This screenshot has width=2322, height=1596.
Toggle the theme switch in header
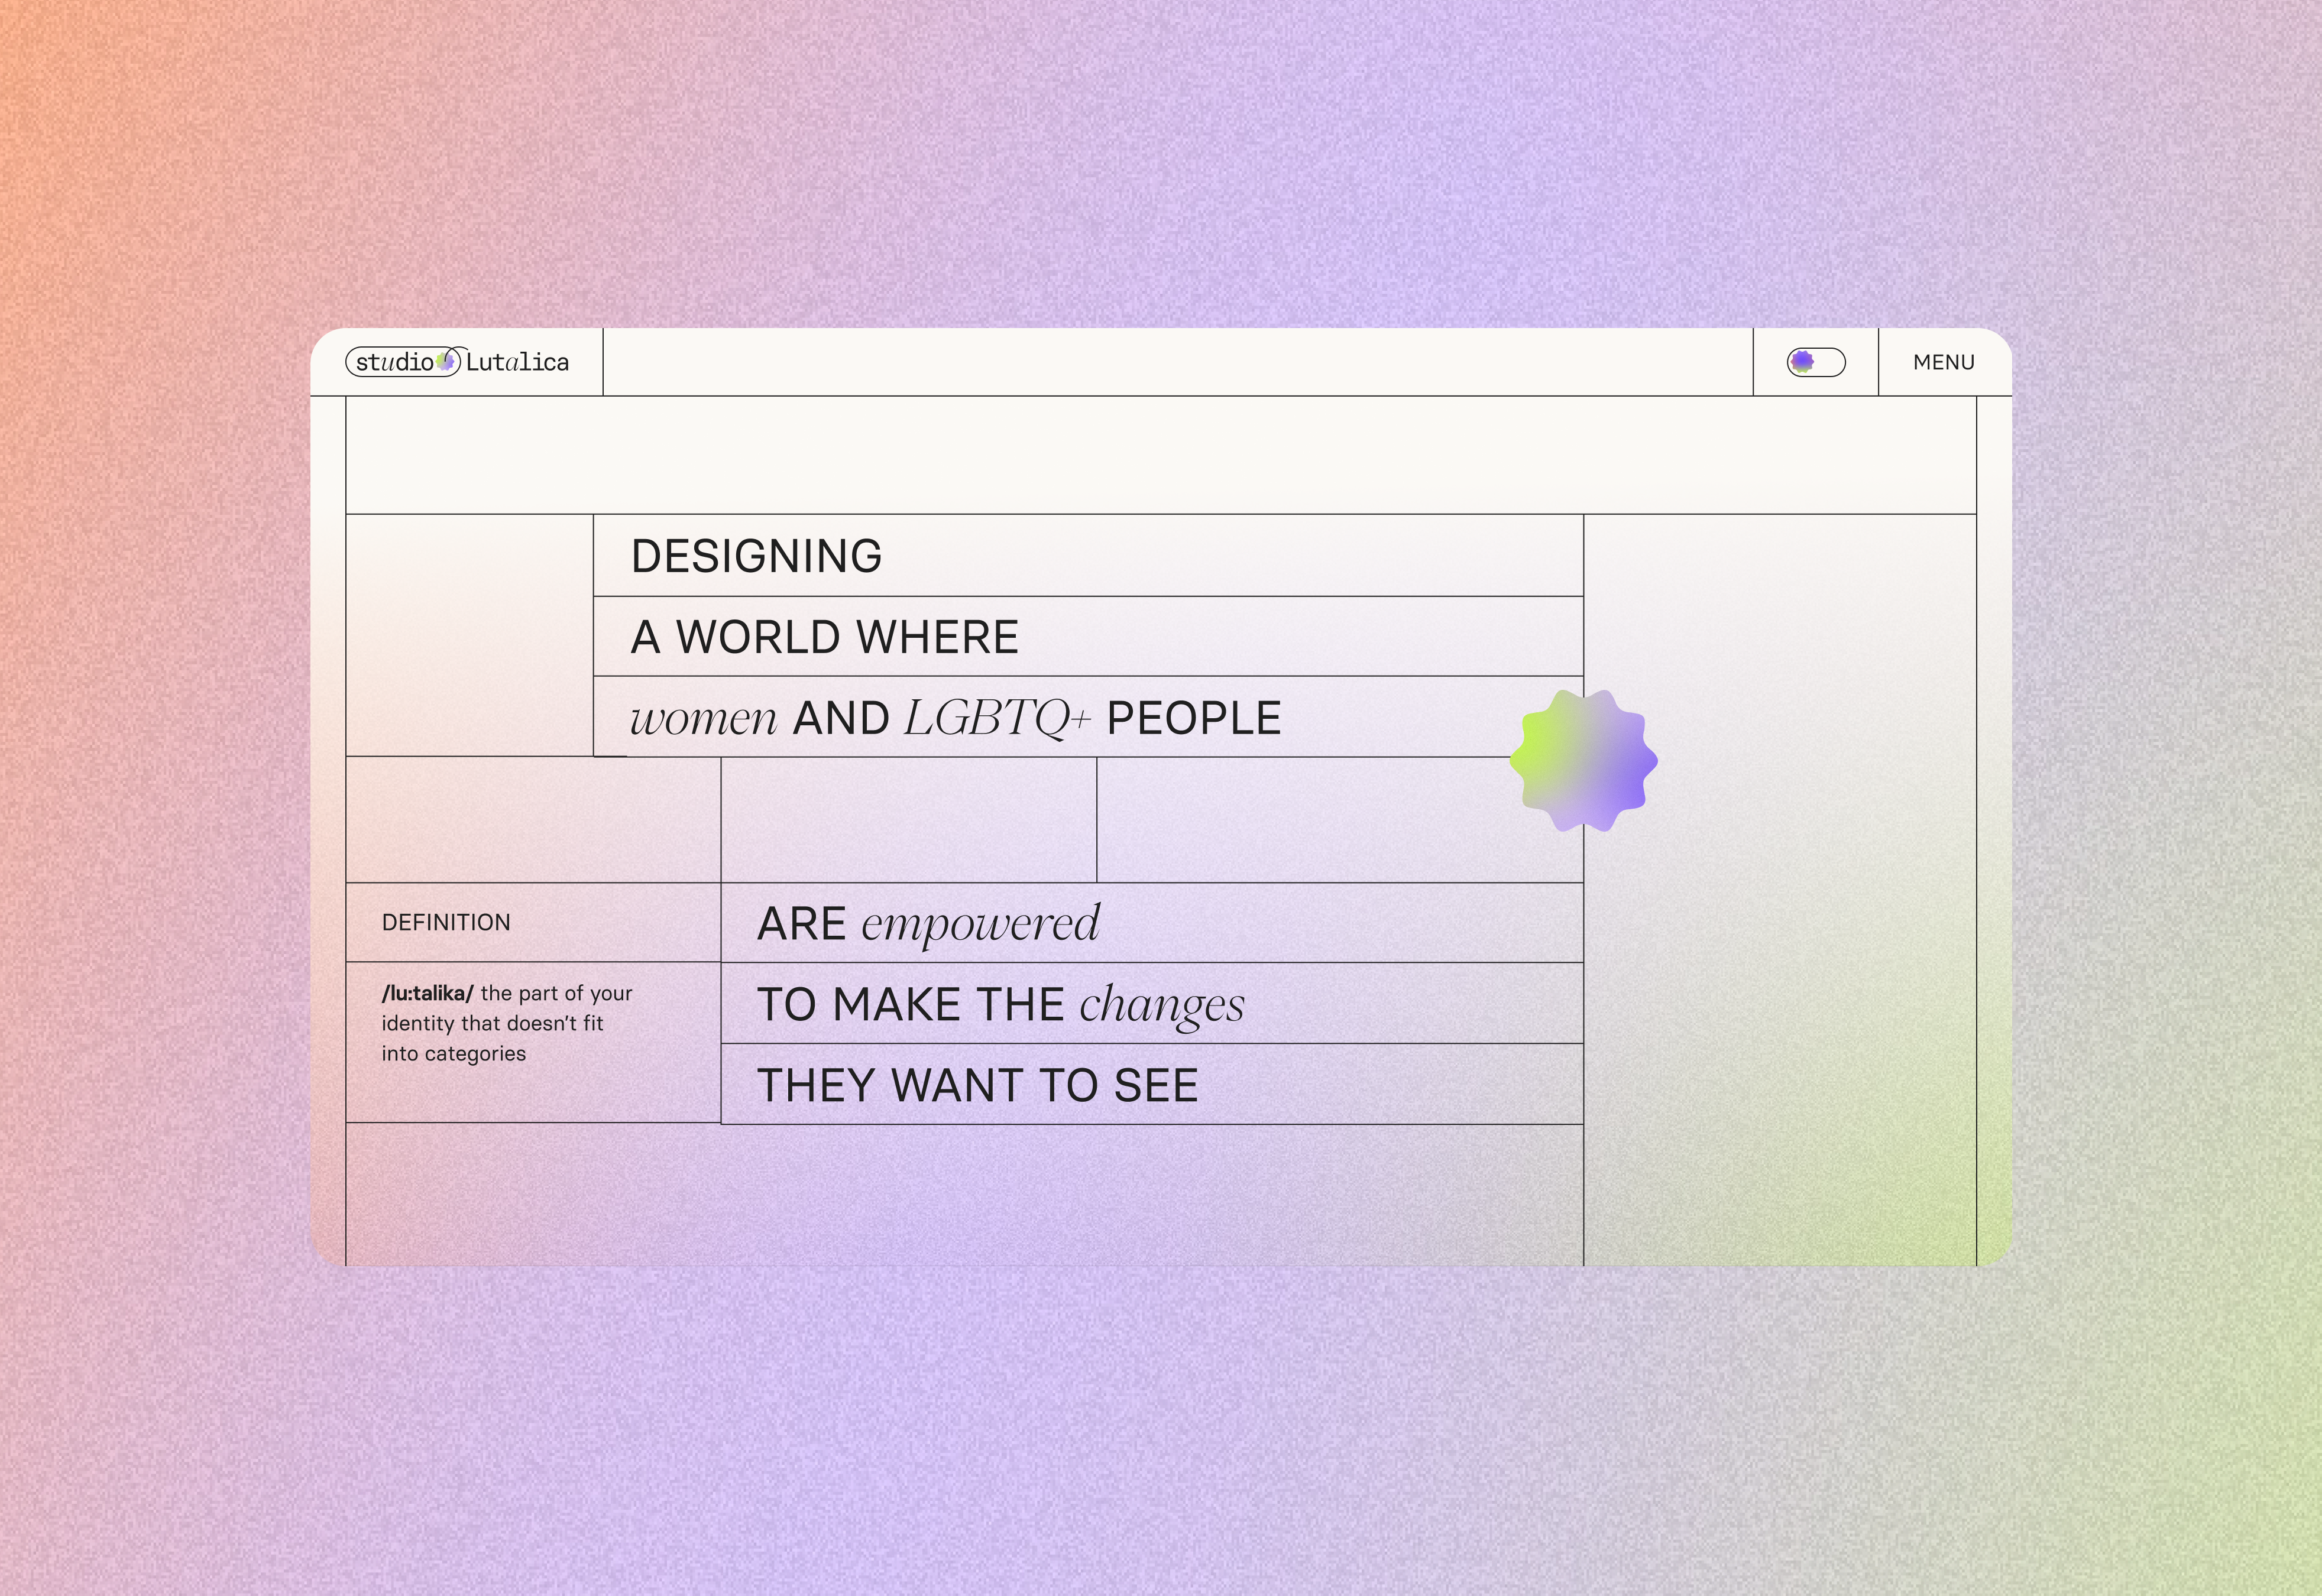1816,362
